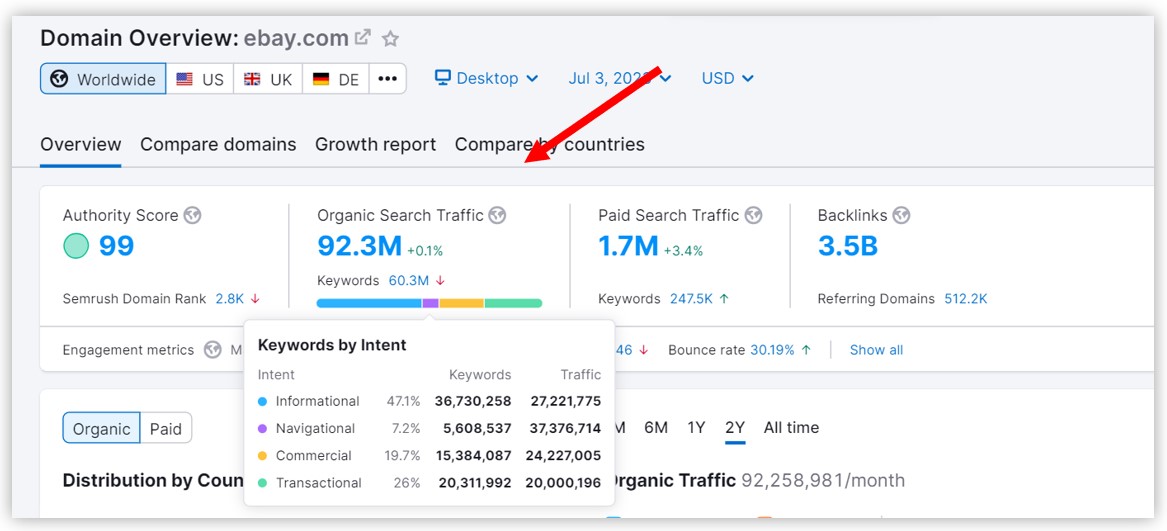The width and height of the screenshot is (1167, 531).
Task: Click Transactional traffic value 20,000,196
Action: [x=563, y=483]
